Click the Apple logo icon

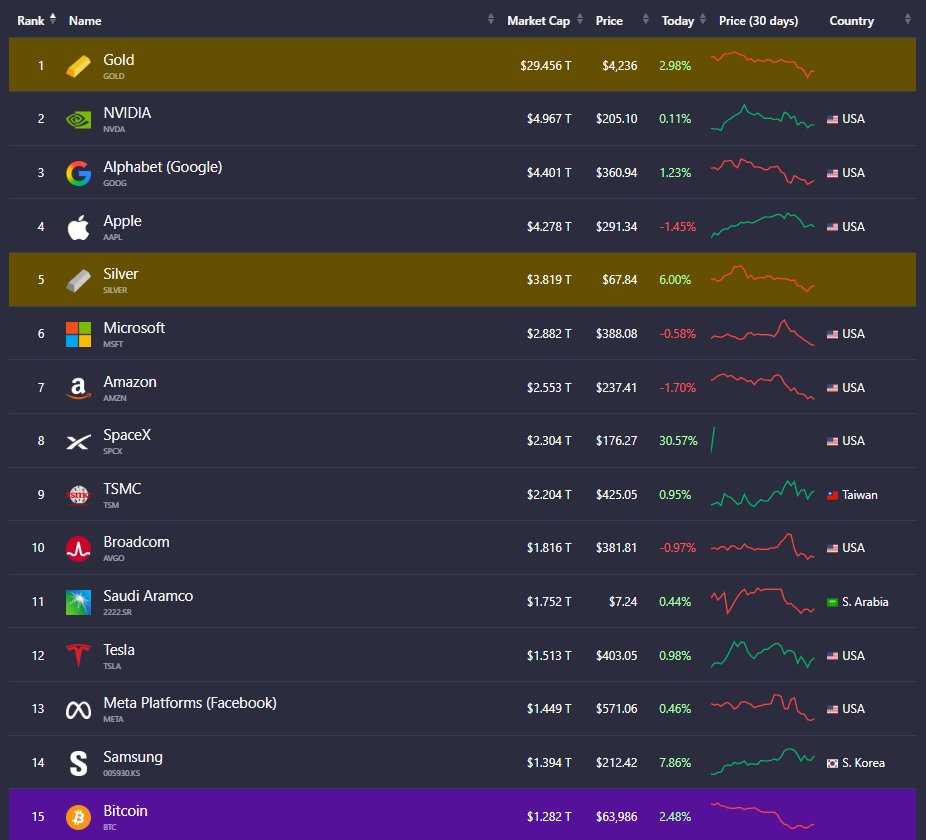78,227
